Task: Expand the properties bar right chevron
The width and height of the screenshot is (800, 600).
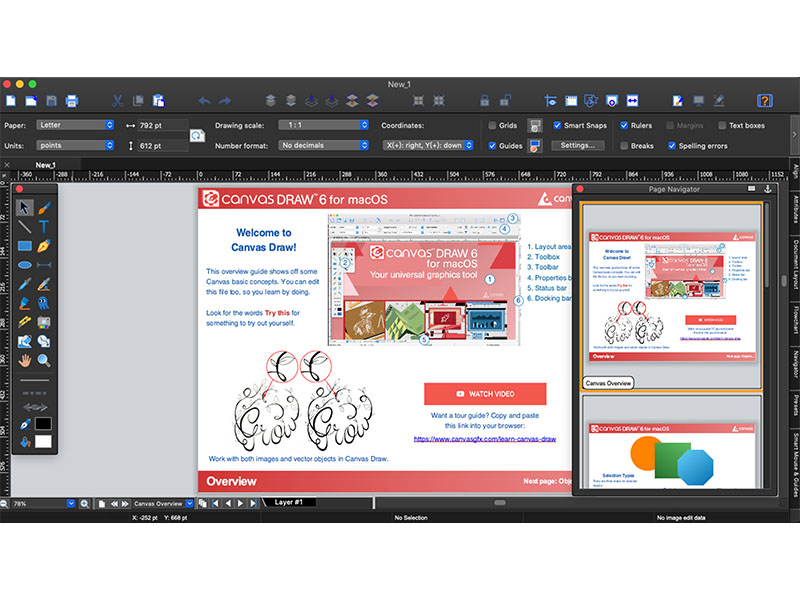Action: click(794, 135)
